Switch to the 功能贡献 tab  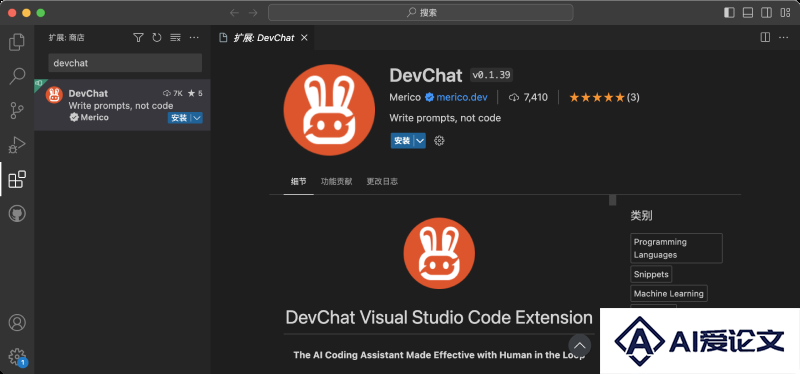336,181
